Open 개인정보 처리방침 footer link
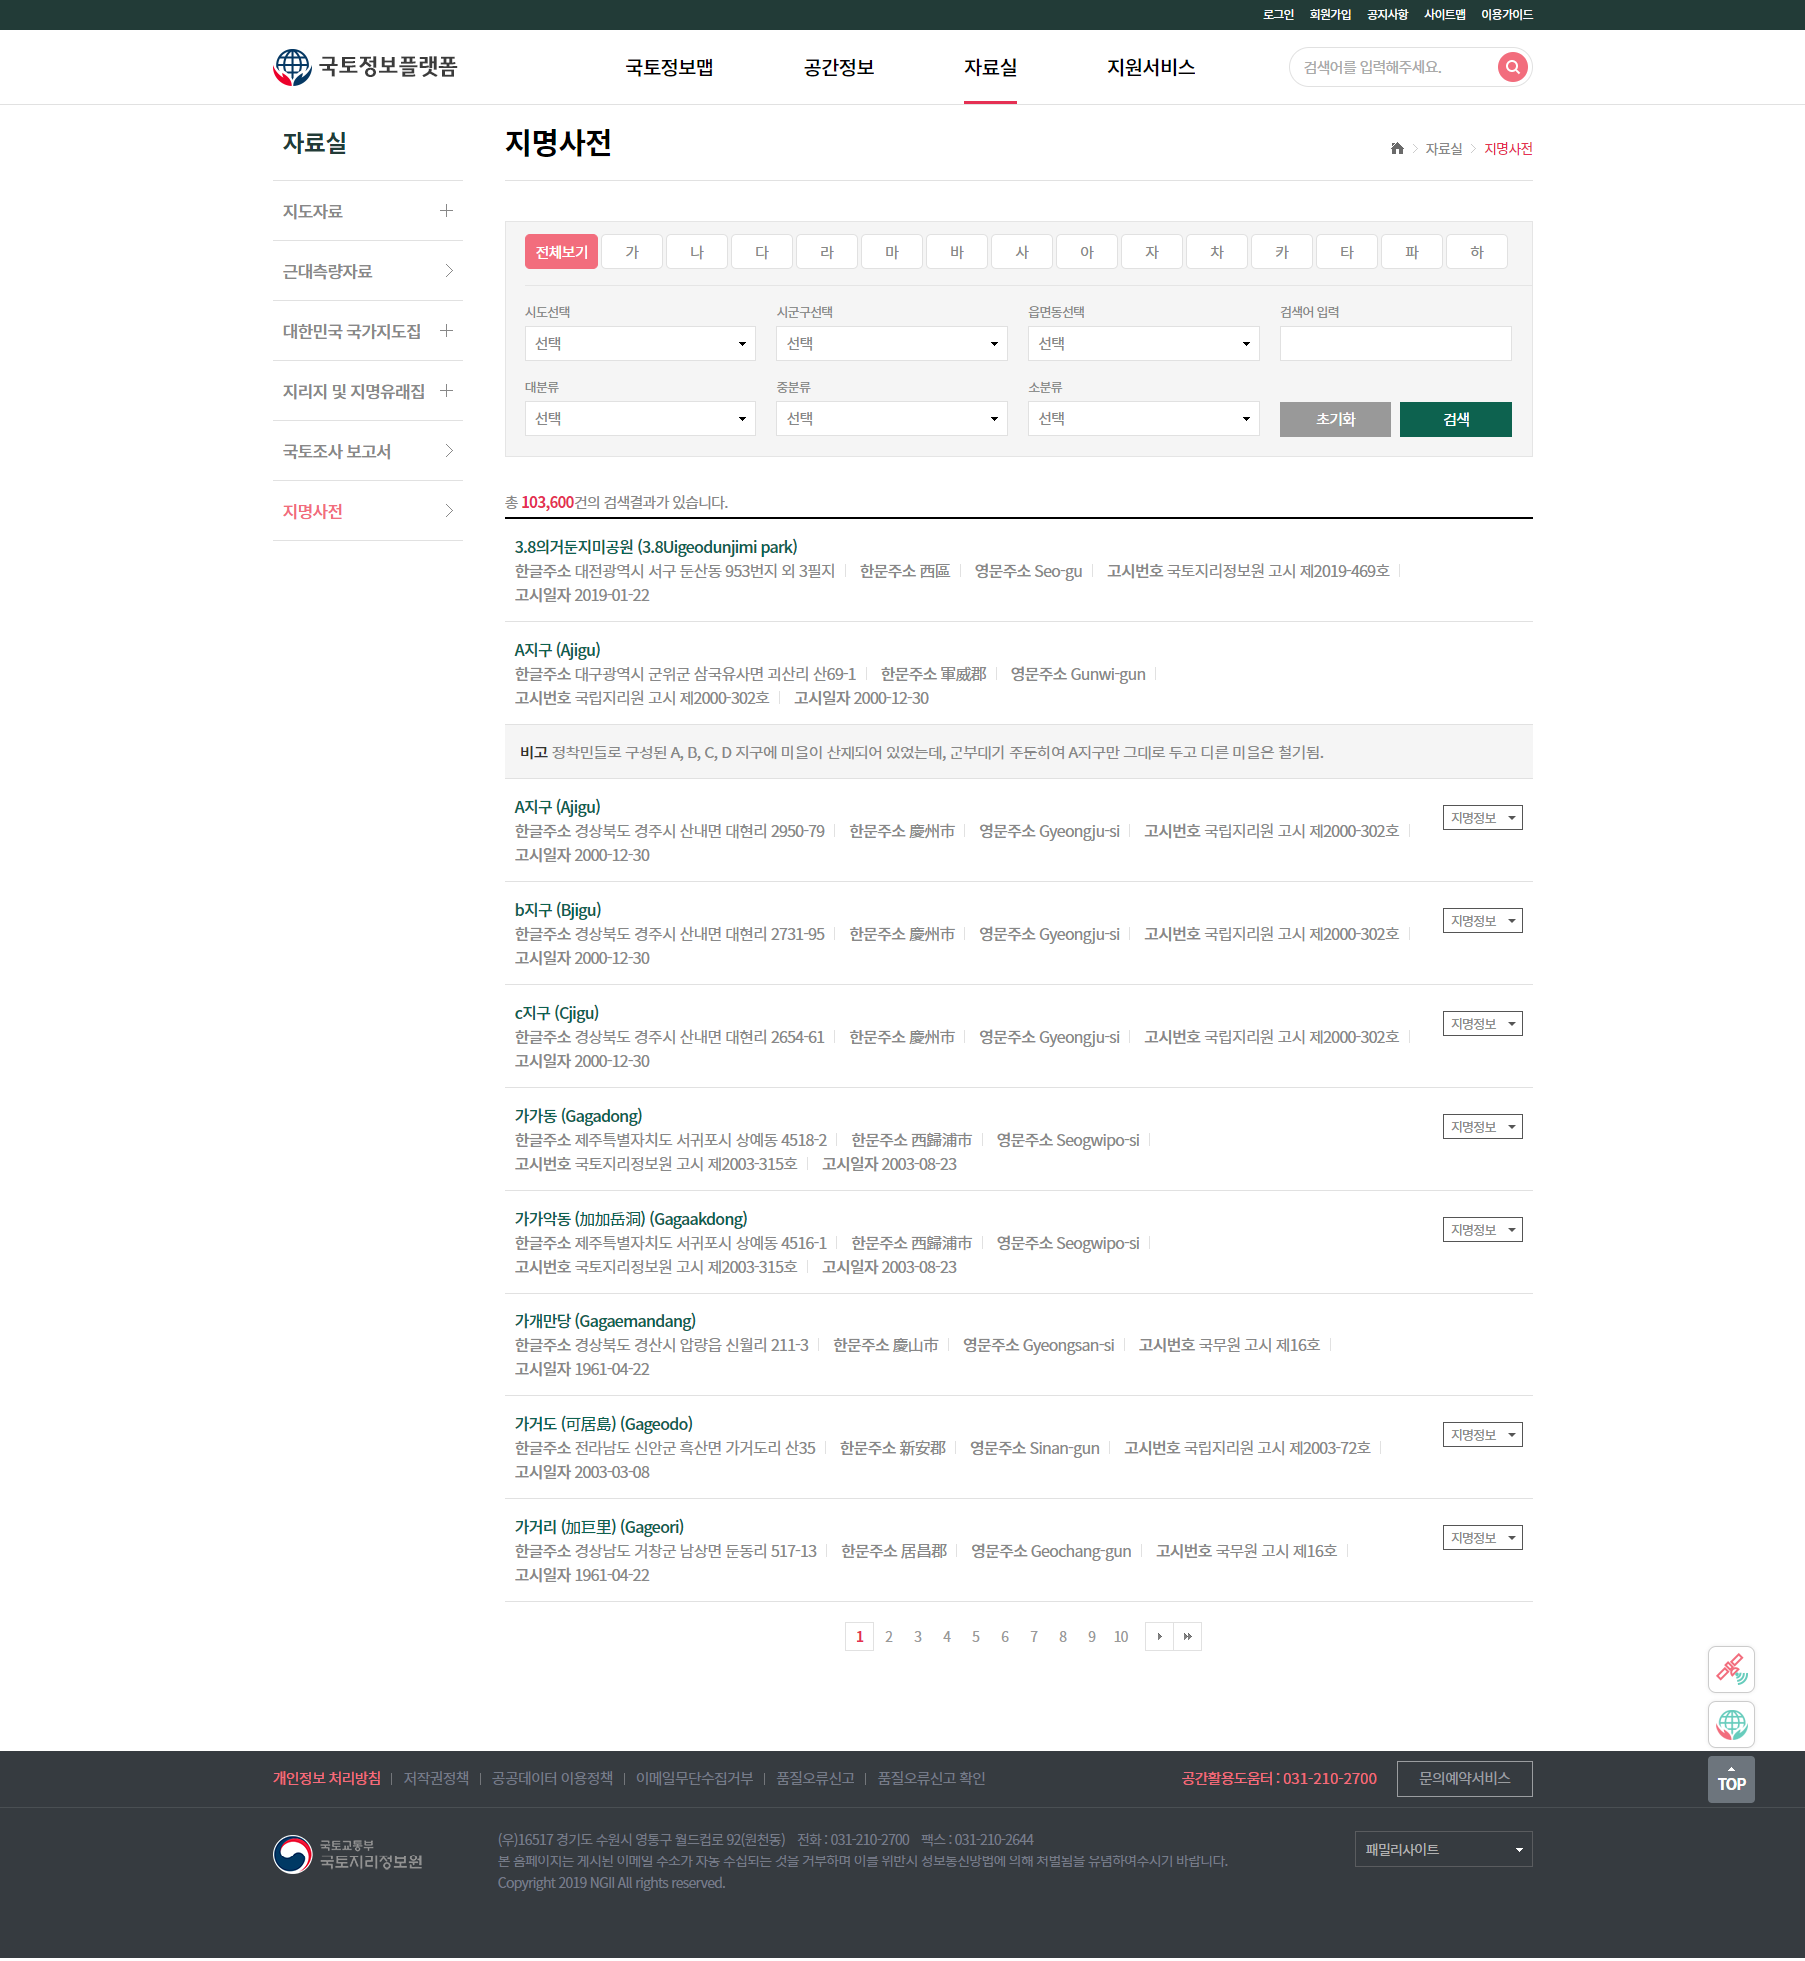The image size is (1805, 1961). coord(327,1778)
